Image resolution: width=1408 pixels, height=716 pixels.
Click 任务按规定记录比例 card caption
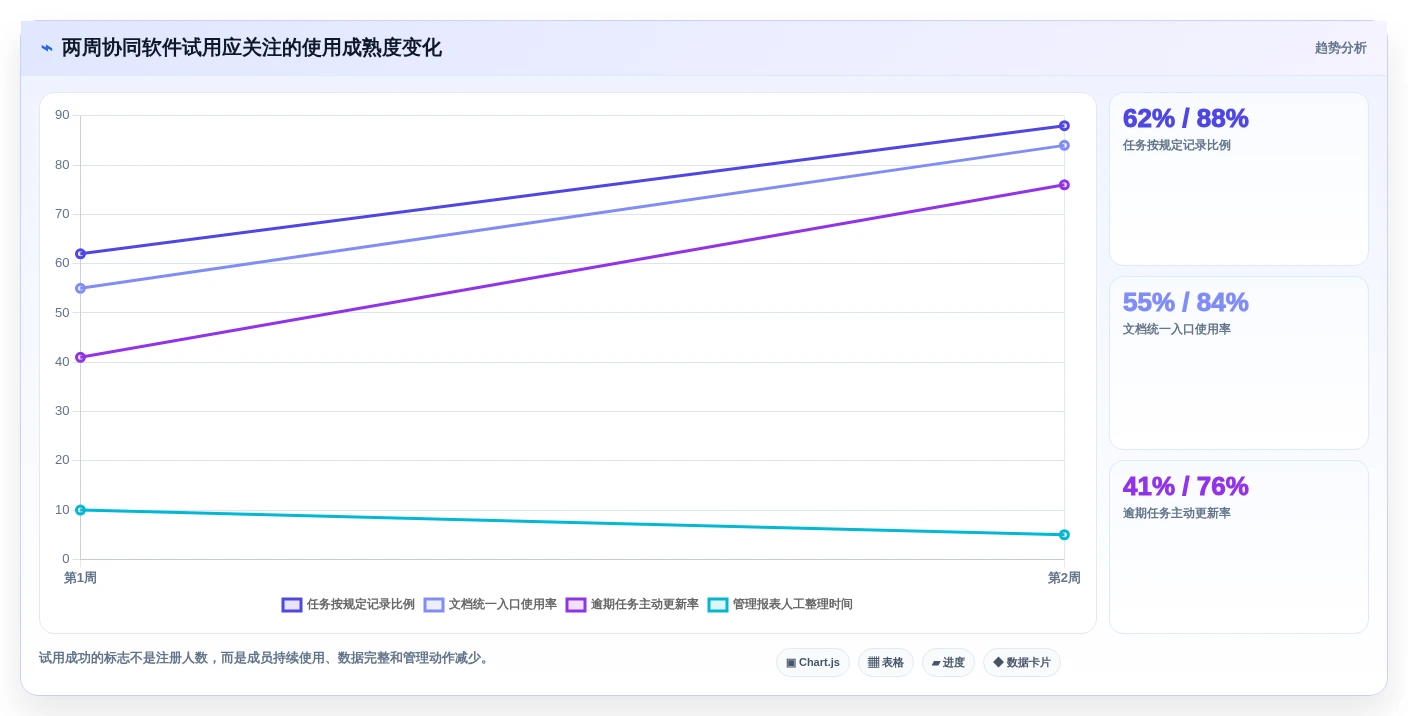[1176, 145]
